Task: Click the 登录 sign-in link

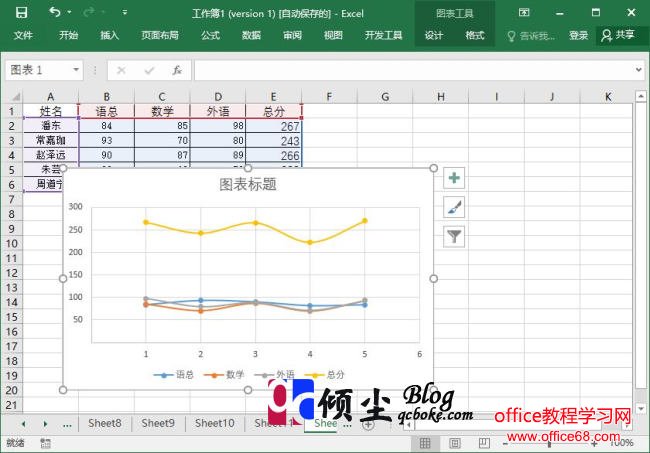Action: (578, 36)
